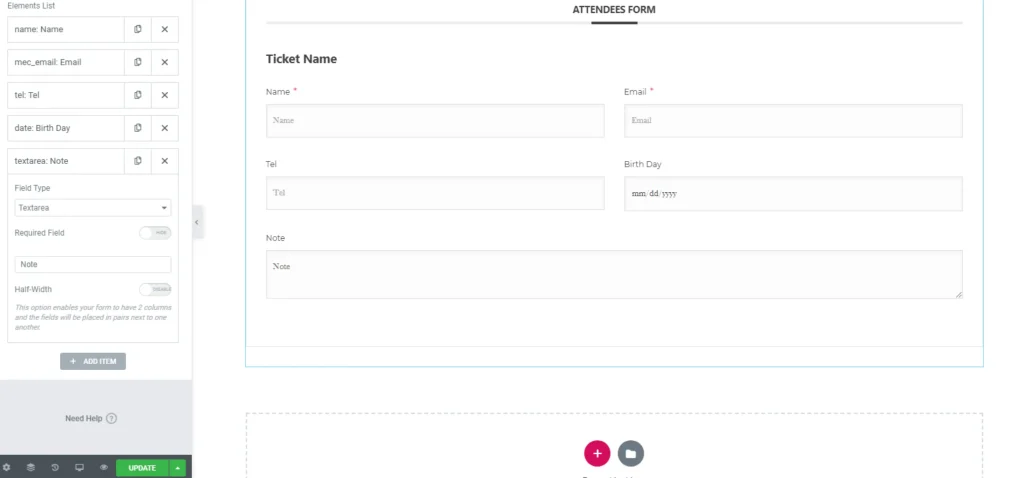Open the Birth Day date field
The height and width of the screenshot is (478, 1024).
[x=793, y=194]
